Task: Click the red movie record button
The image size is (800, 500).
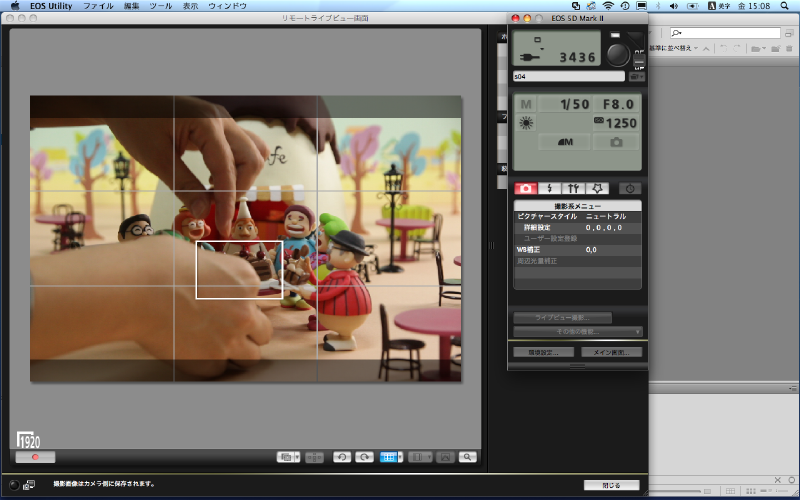Action: 35,457
